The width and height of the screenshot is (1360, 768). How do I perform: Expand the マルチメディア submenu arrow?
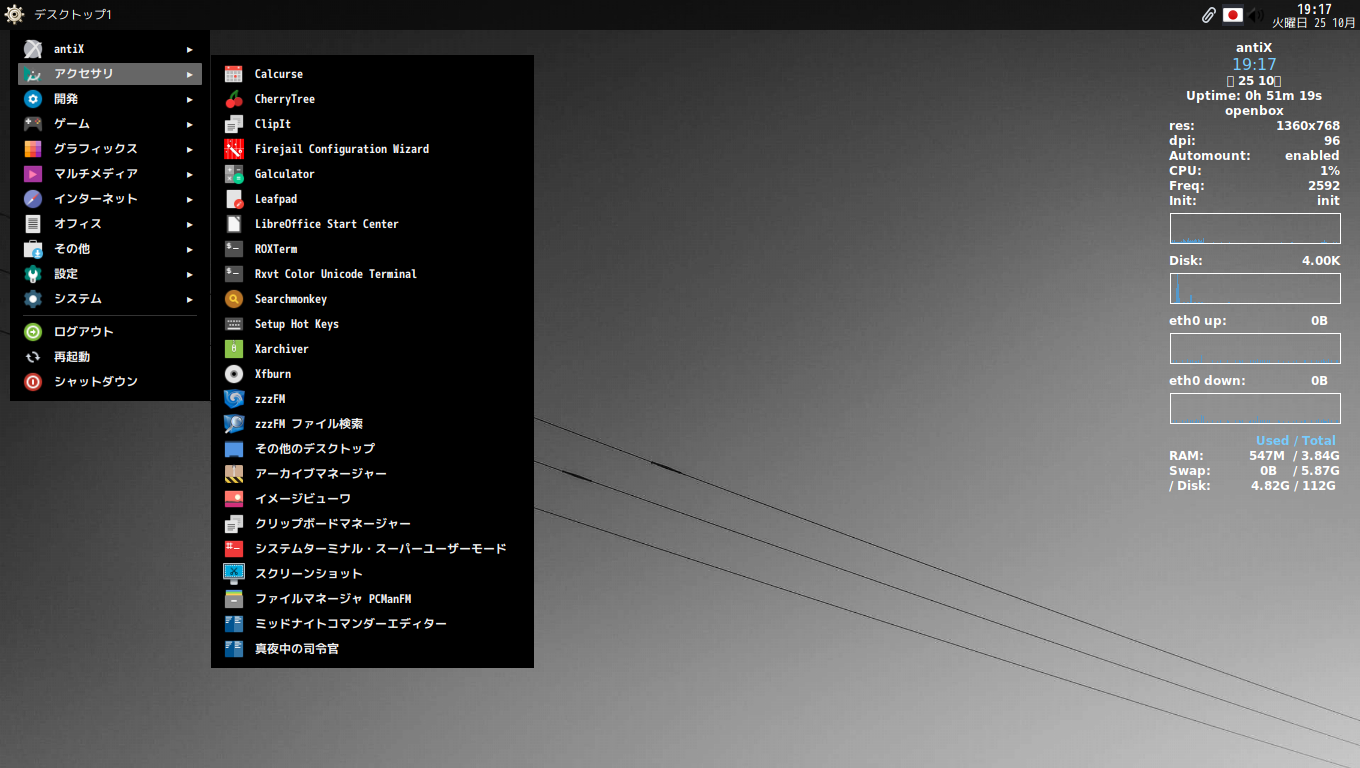pos(190,174)
